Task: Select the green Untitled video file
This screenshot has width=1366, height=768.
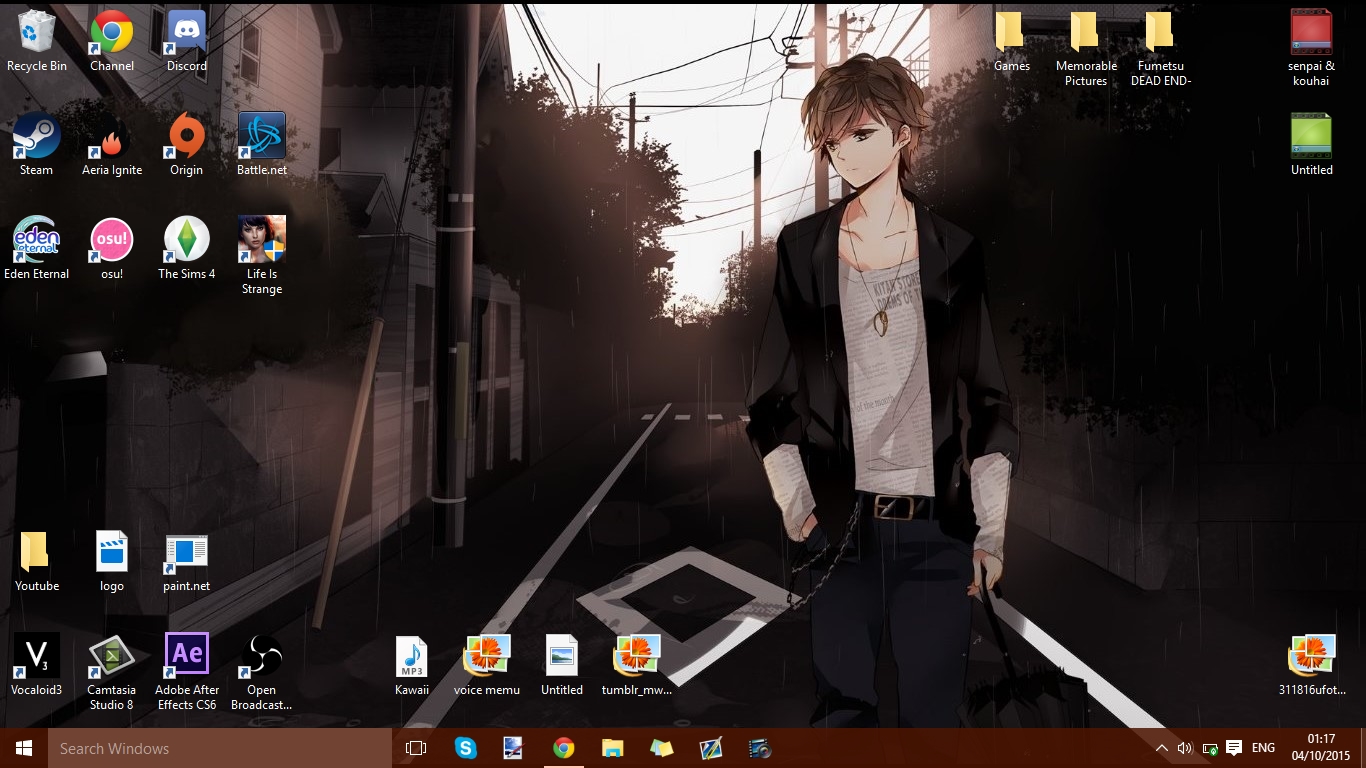Action: 1311,145
